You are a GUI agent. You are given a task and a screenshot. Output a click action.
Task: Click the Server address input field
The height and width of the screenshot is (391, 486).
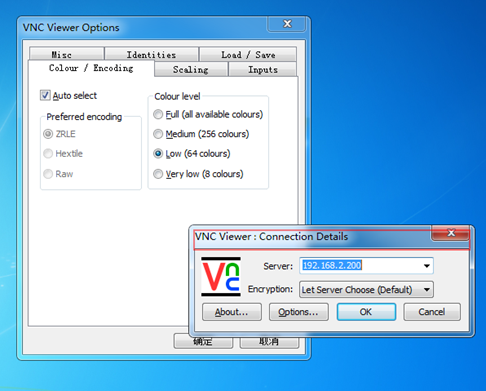360,266
